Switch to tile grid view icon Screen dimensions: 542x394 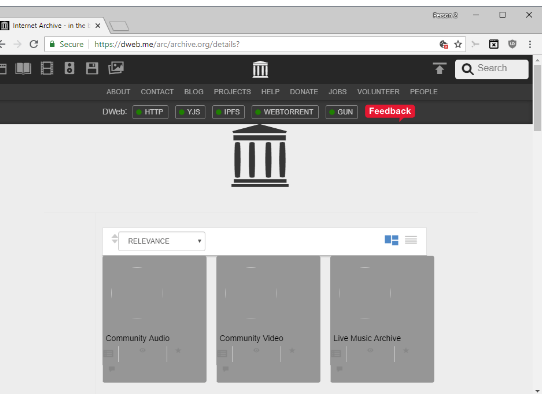click(x=391, y=240)
